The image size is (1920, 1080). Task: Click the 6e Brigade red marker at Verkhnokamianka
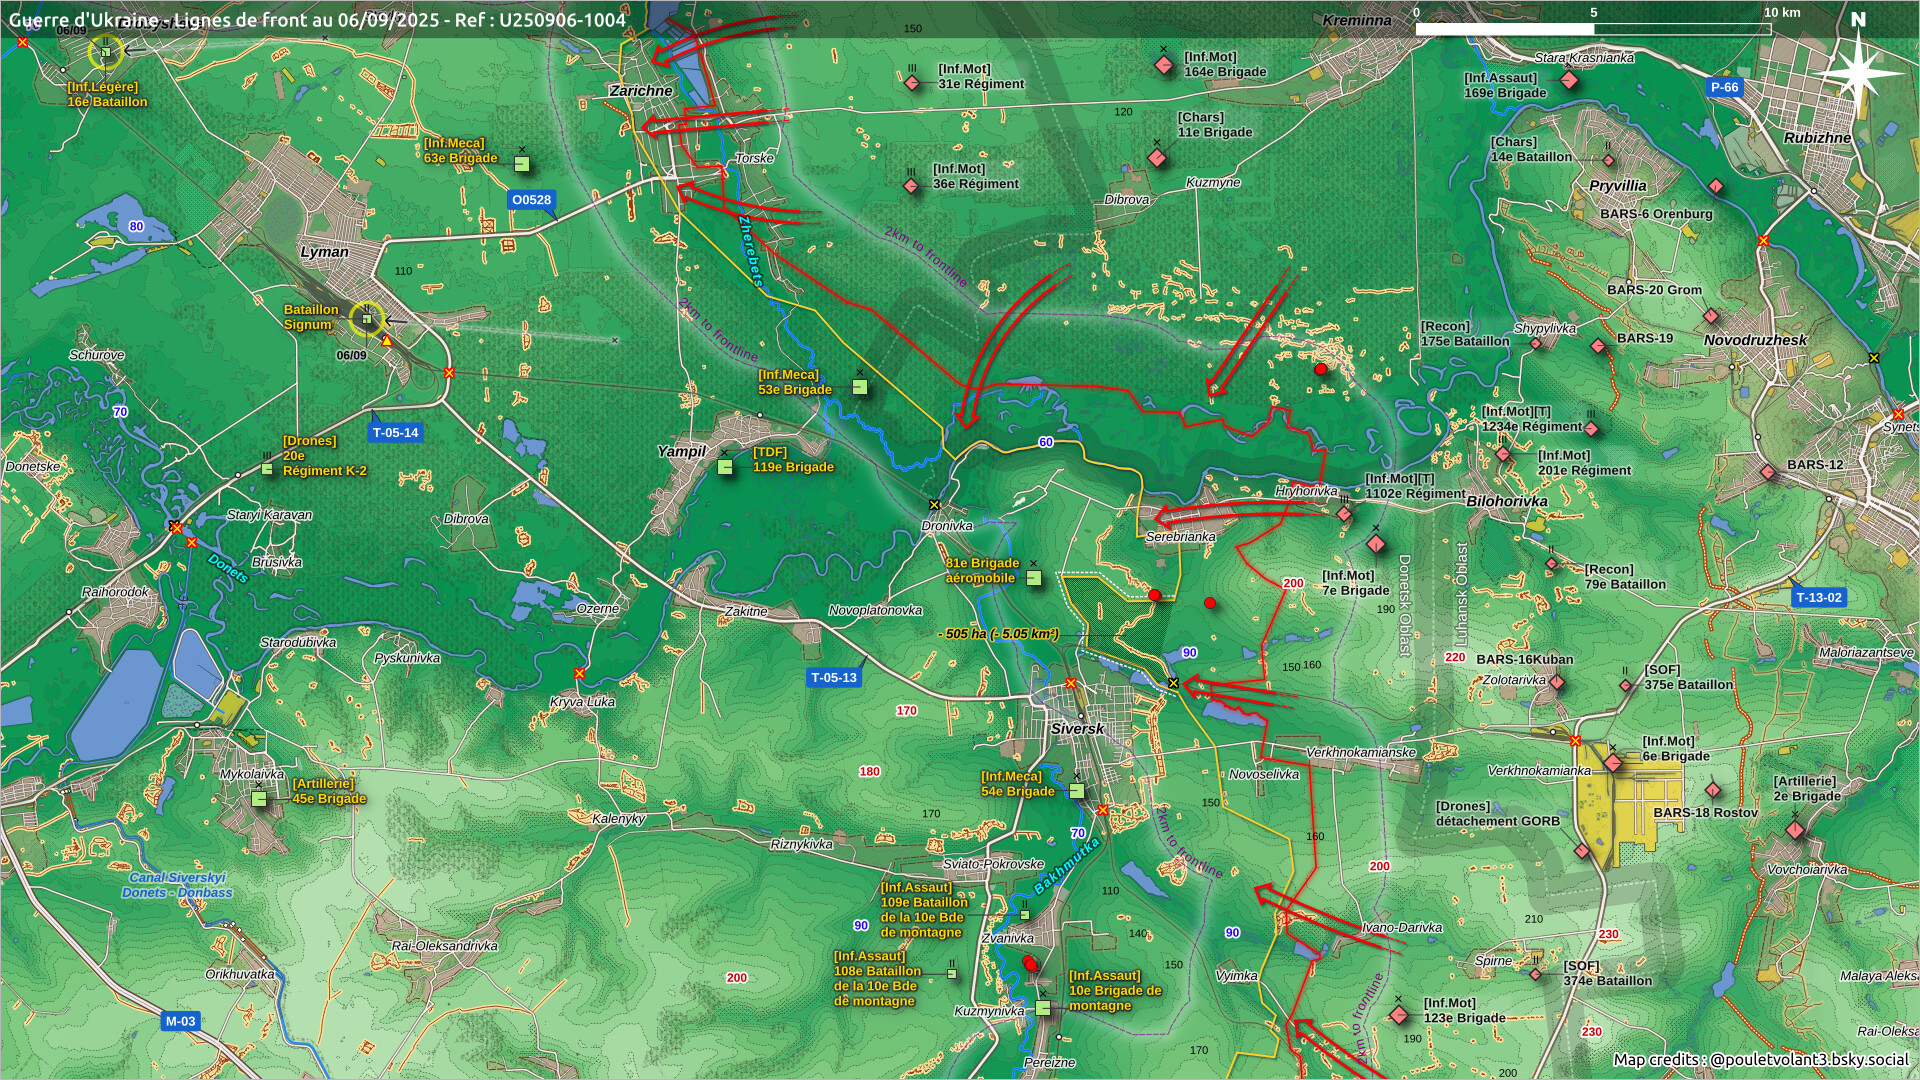tap(1612, 763)
